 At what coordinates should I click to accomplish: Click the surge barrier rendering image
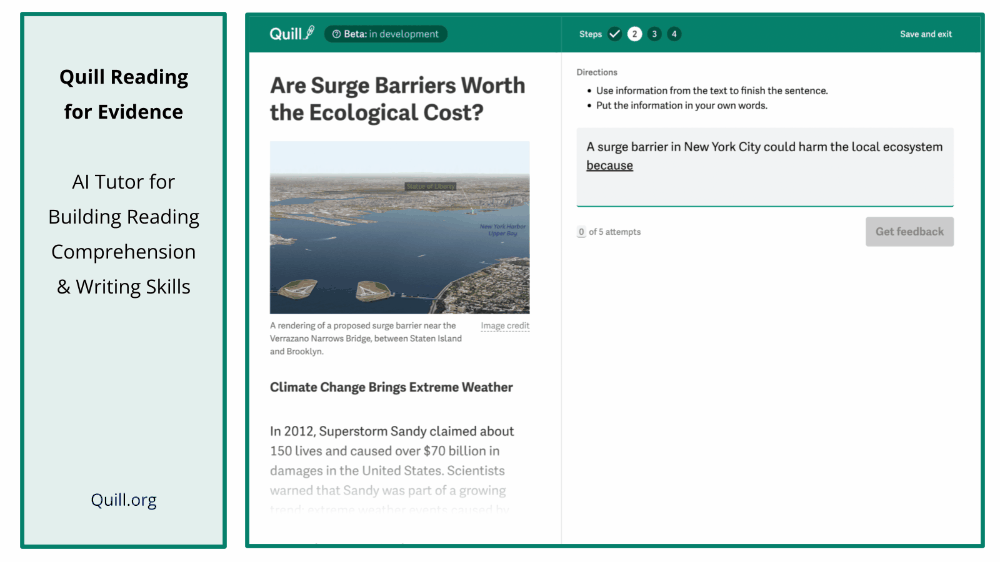399,227
